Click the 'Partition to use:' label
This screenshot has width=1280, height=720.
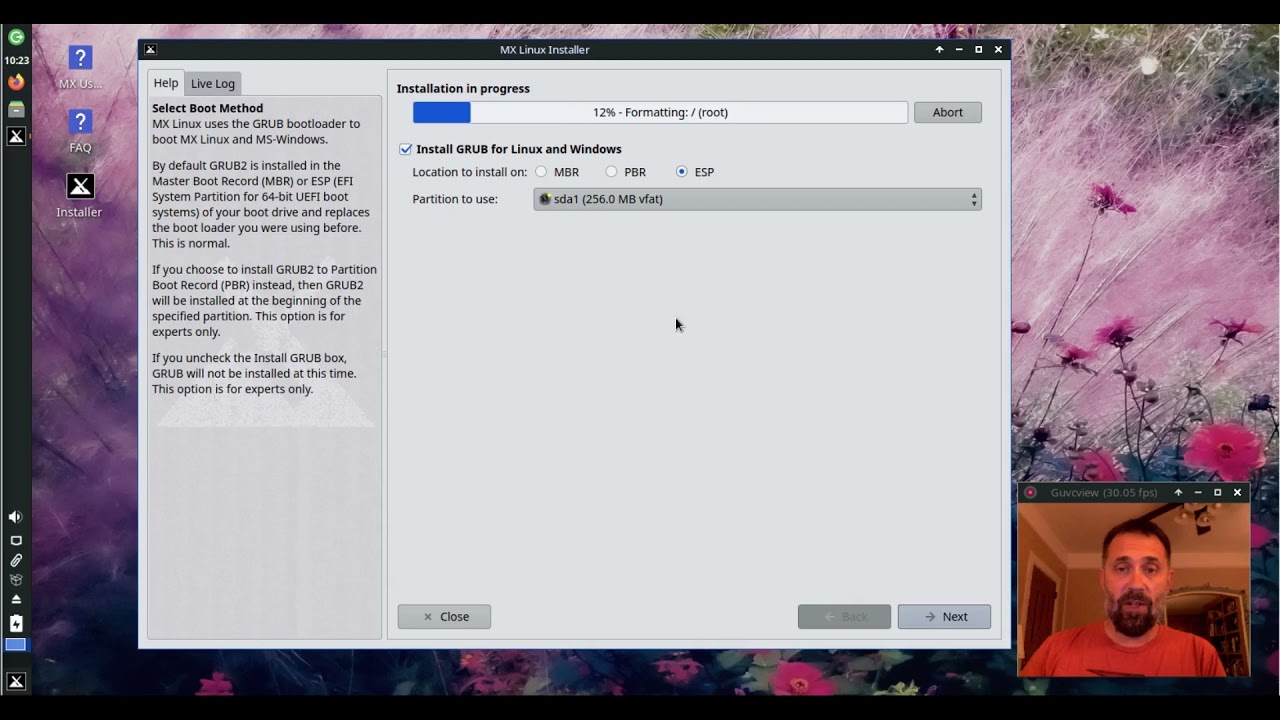455,199
